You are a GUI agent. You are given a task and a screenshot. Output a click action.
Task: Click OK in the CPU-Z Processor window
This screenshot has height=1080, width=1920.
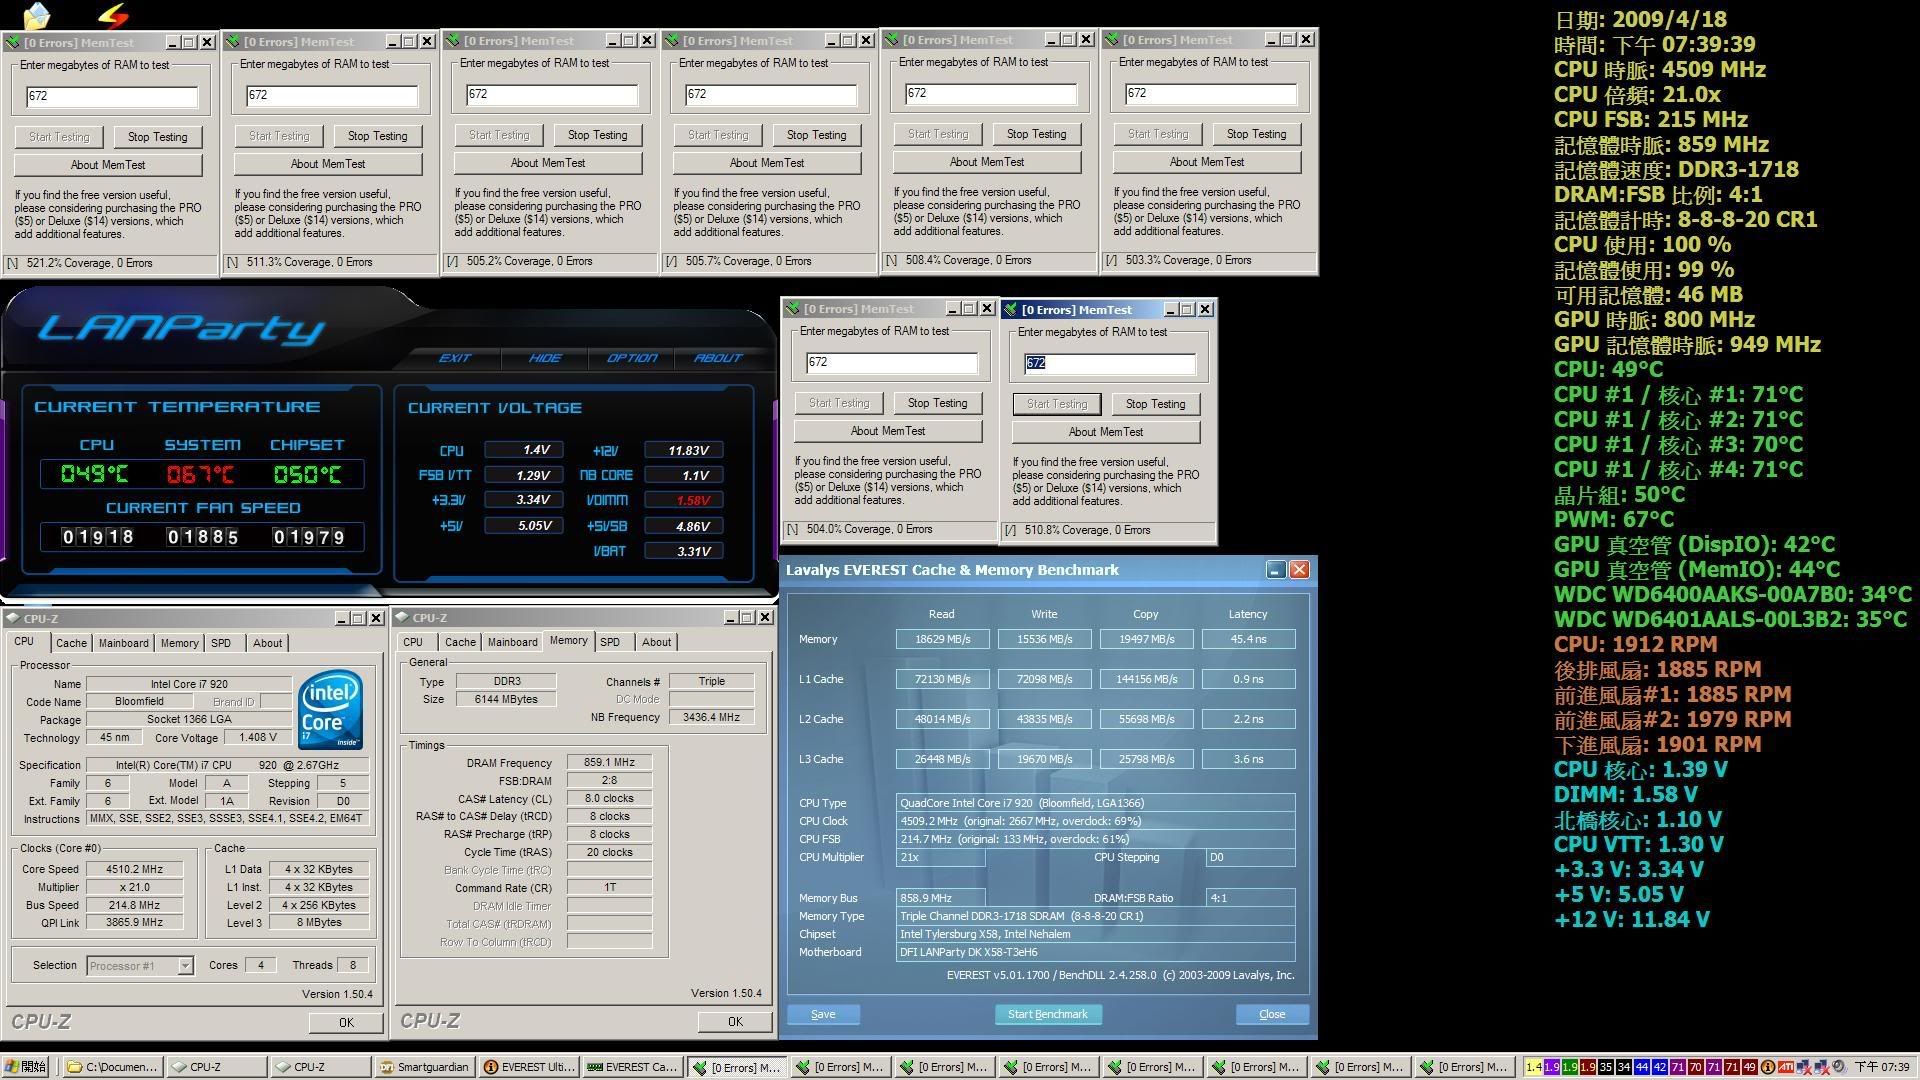[346, 1022]
